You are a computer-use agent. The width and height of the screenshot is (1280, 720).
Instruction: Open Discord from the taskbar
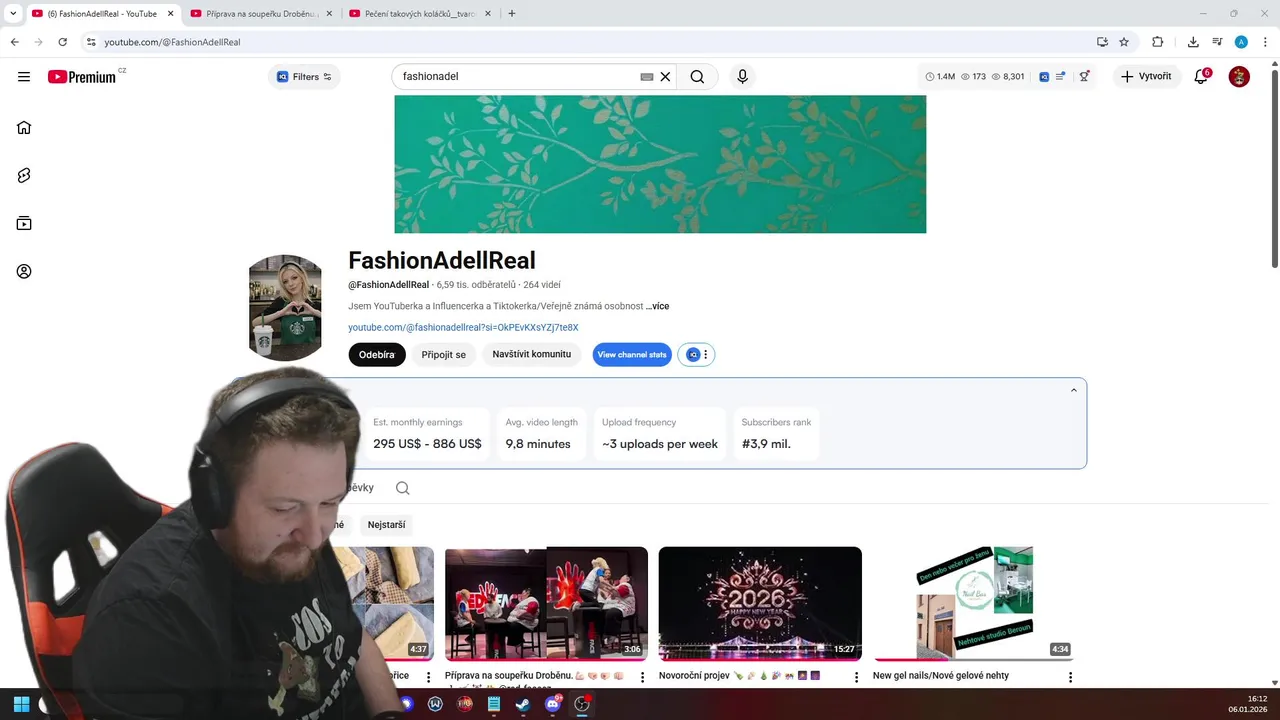[x=553, y=704]
